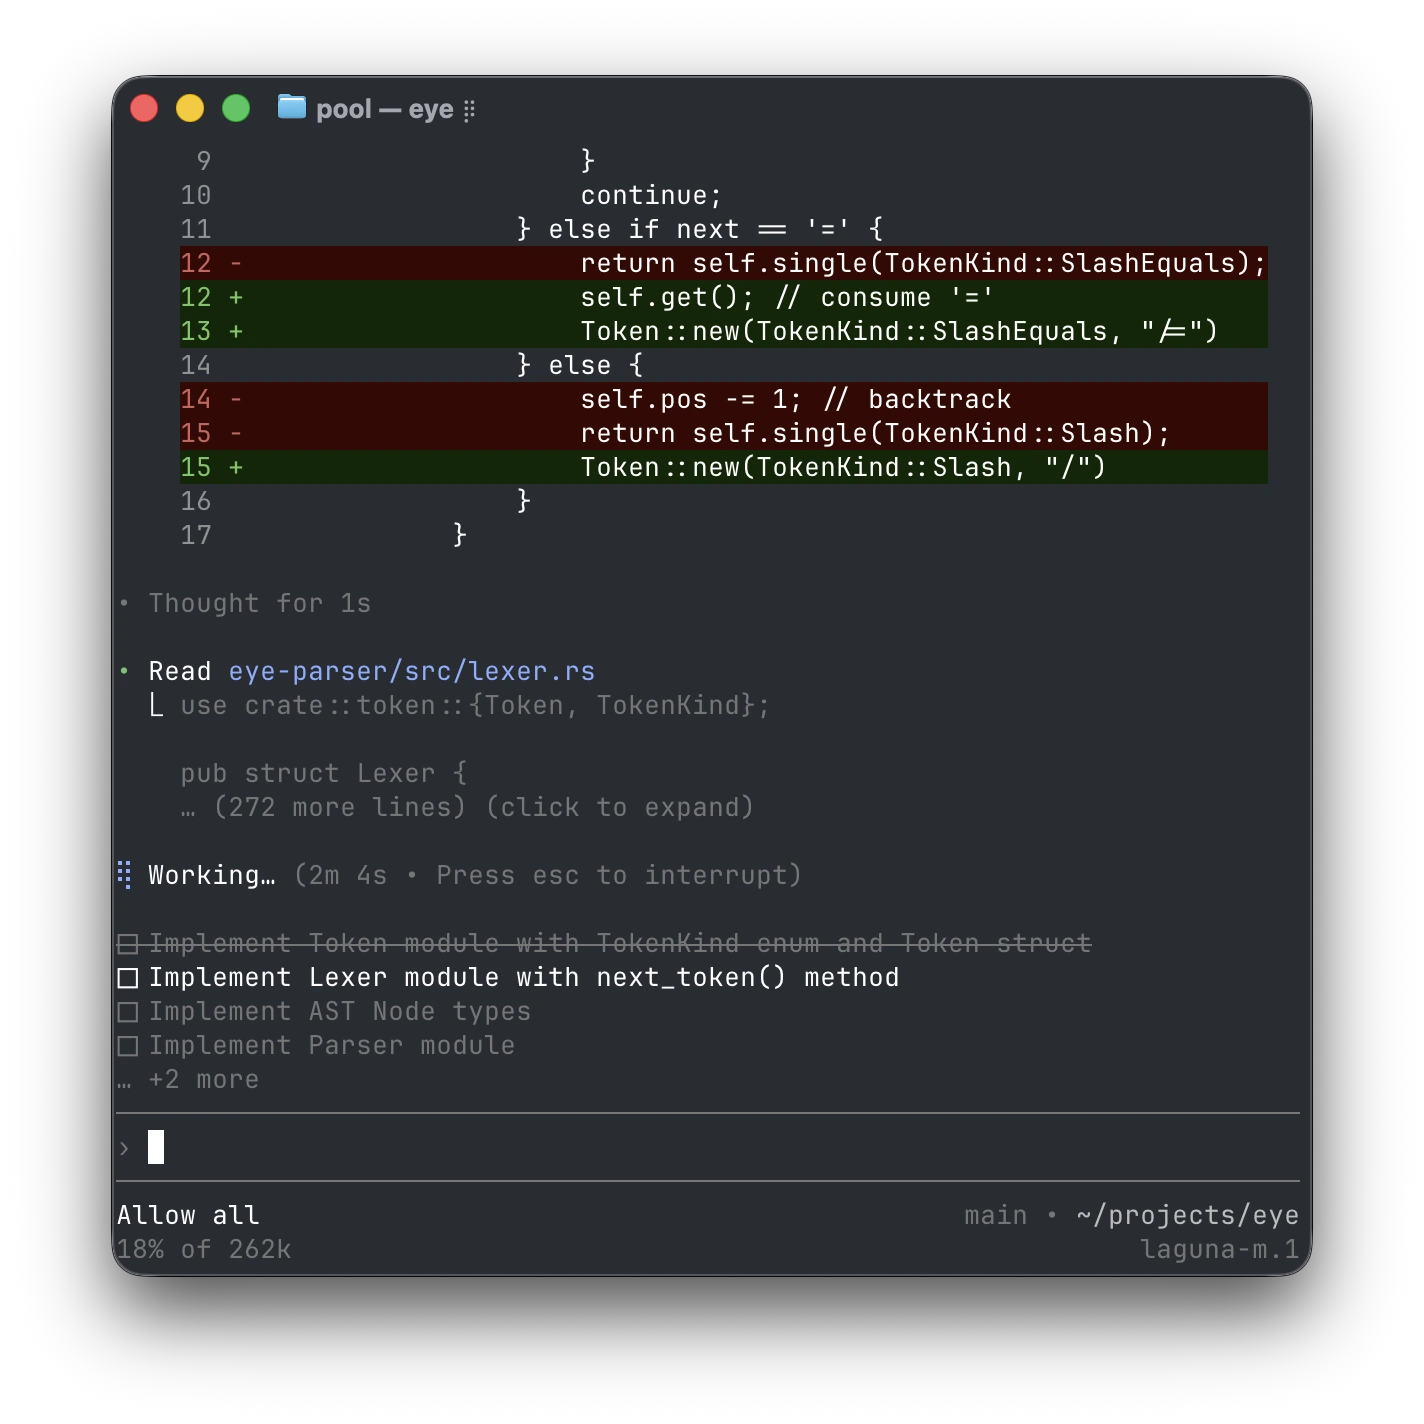Click the green bullet beside Read
The image size is (1424, 1424).
click(x=124, y=671)
